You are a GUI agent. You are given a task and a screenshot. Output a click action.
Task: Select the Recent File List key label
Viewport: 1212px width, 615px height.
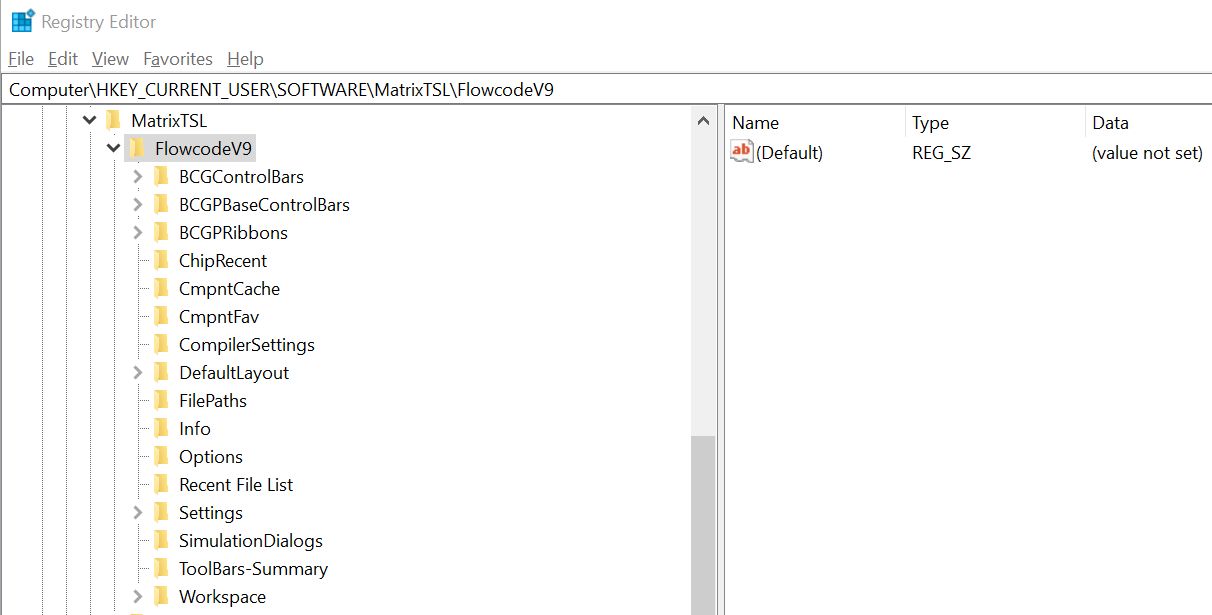point(236,485)
